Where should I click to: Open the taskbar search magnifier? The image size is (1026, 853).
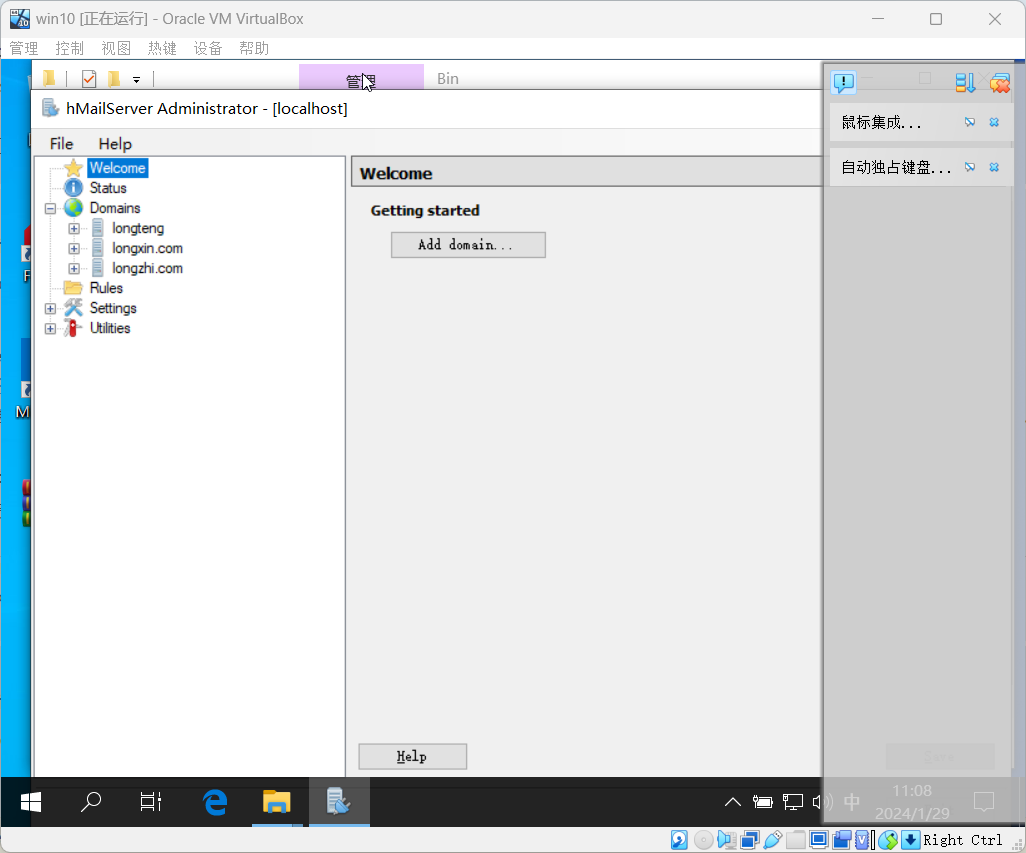[91, 802]
